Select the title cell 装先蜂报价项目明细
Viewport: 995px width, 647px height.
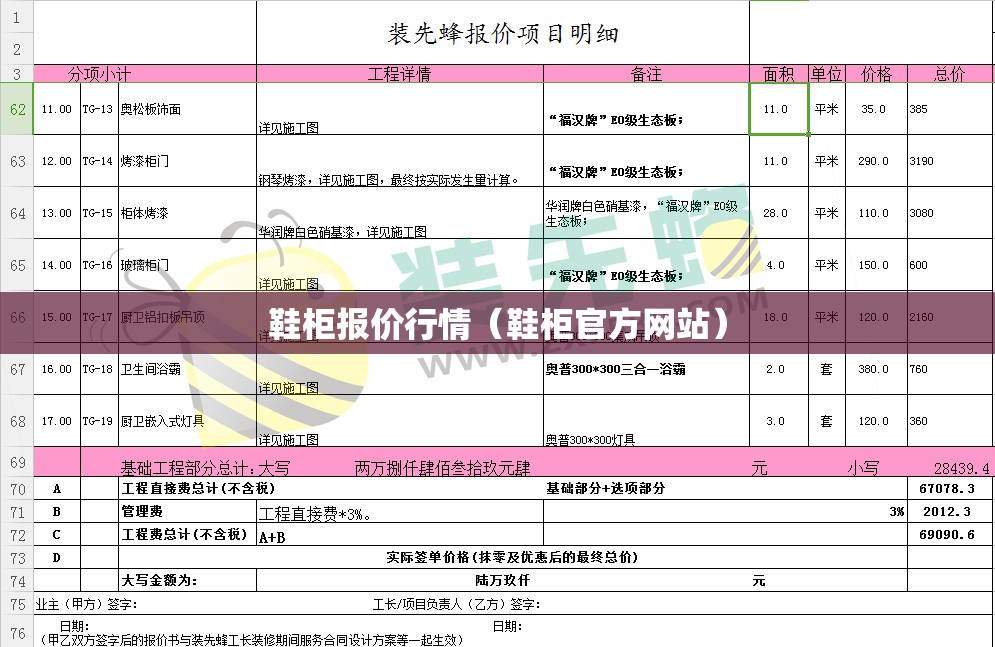pyautogui.click(x=503, y=32)
